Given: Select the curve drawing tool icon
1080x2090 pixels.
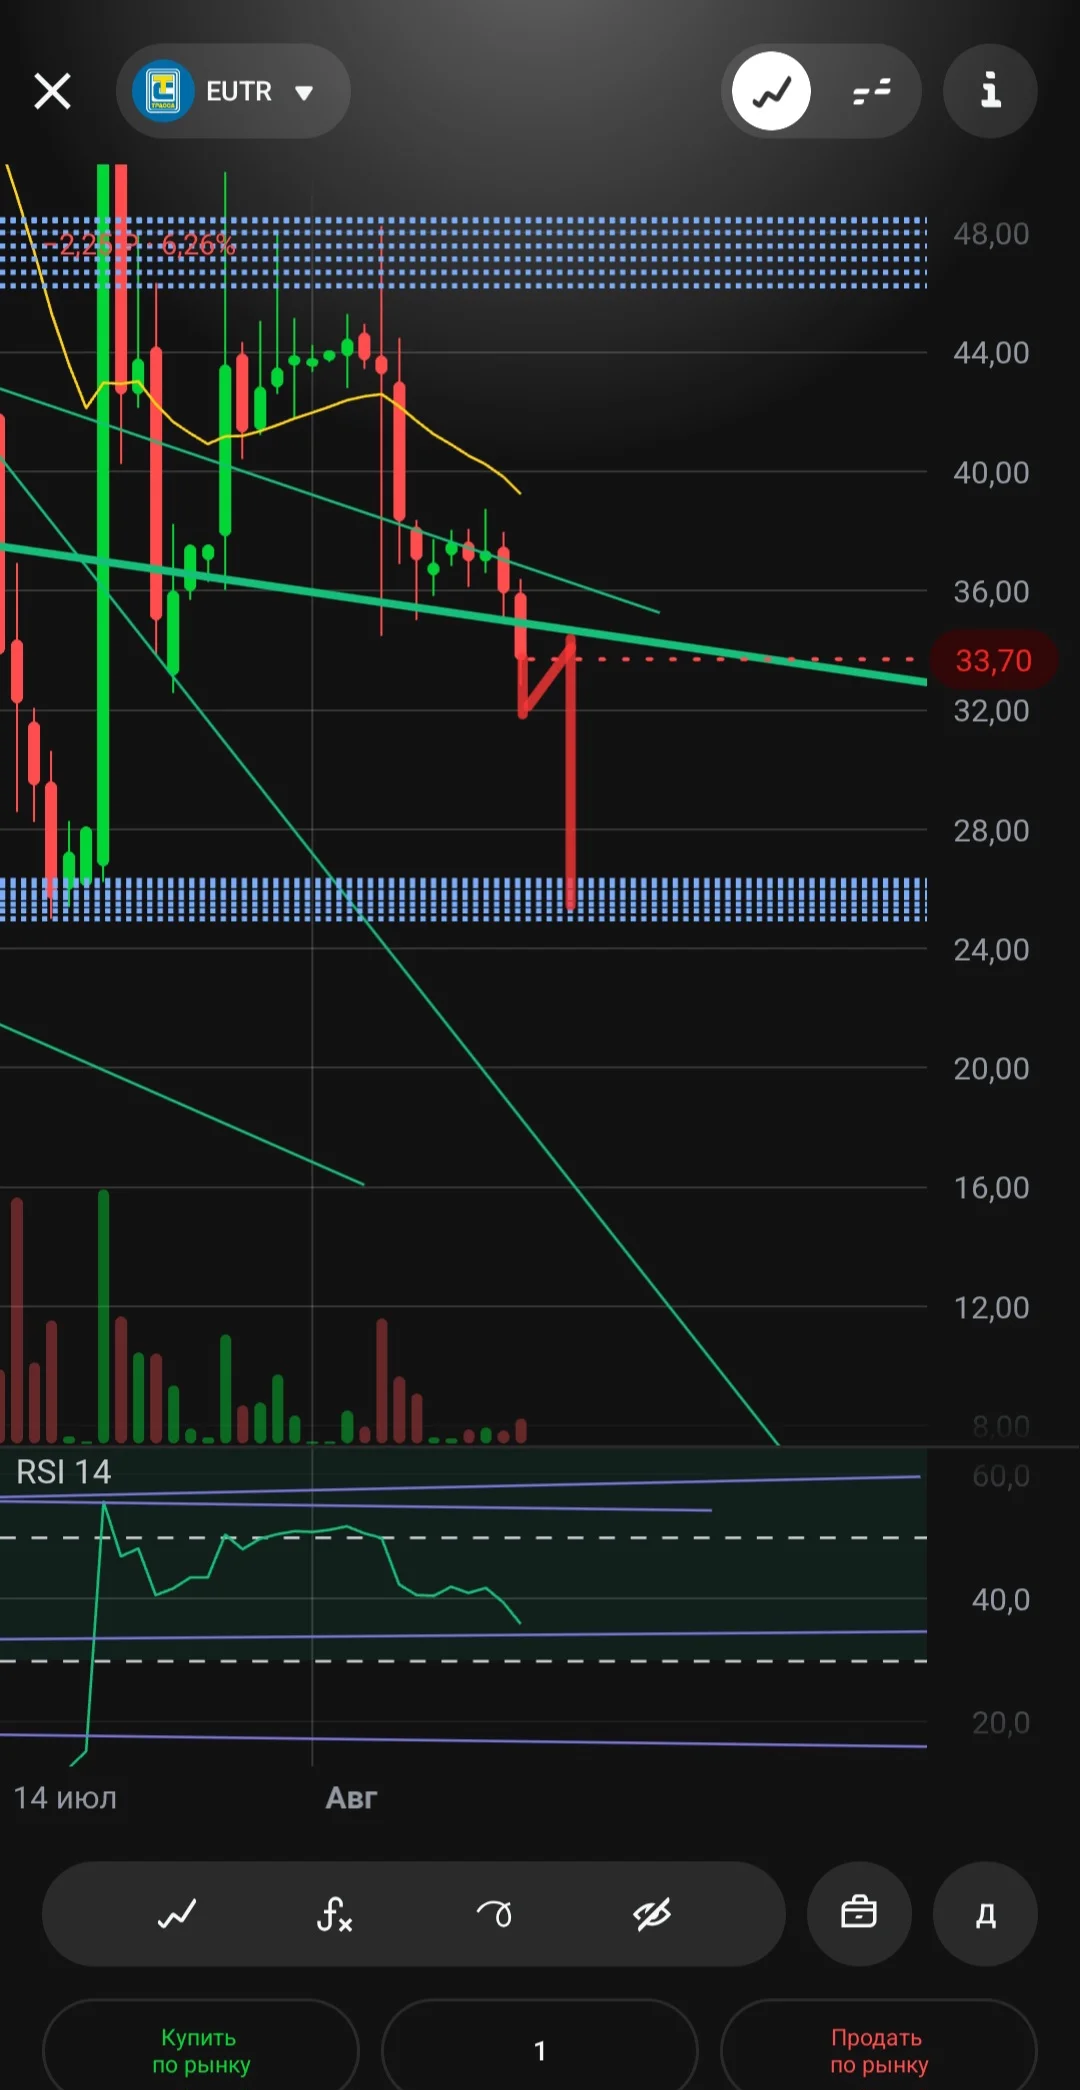Looking at the screenshot, I should tap(493, 1914).
